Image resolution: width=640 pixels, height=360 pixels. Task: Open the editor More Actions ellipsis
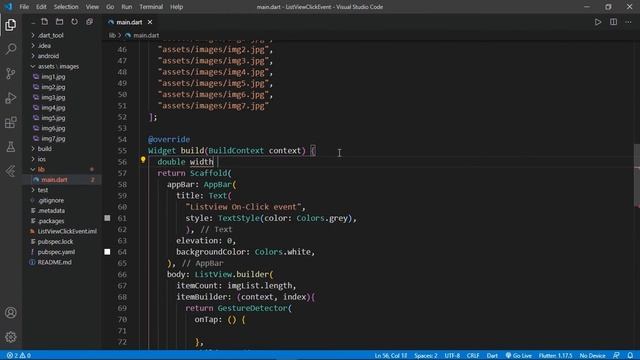[629, 22]
